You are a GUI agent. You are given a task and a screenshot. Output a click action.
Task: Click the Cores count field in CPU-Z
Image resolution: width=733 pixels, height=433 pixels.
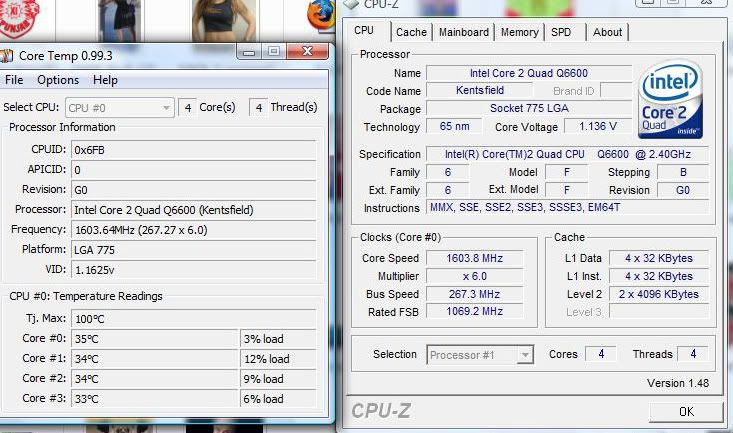601,354
